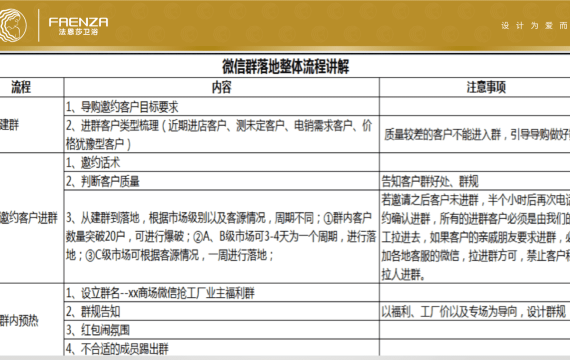Click the cell 1、设立群名--xx商场微信抢工厂业主福利群
Viewport: 570px width, 360px height.
click(x=221, y=292)
